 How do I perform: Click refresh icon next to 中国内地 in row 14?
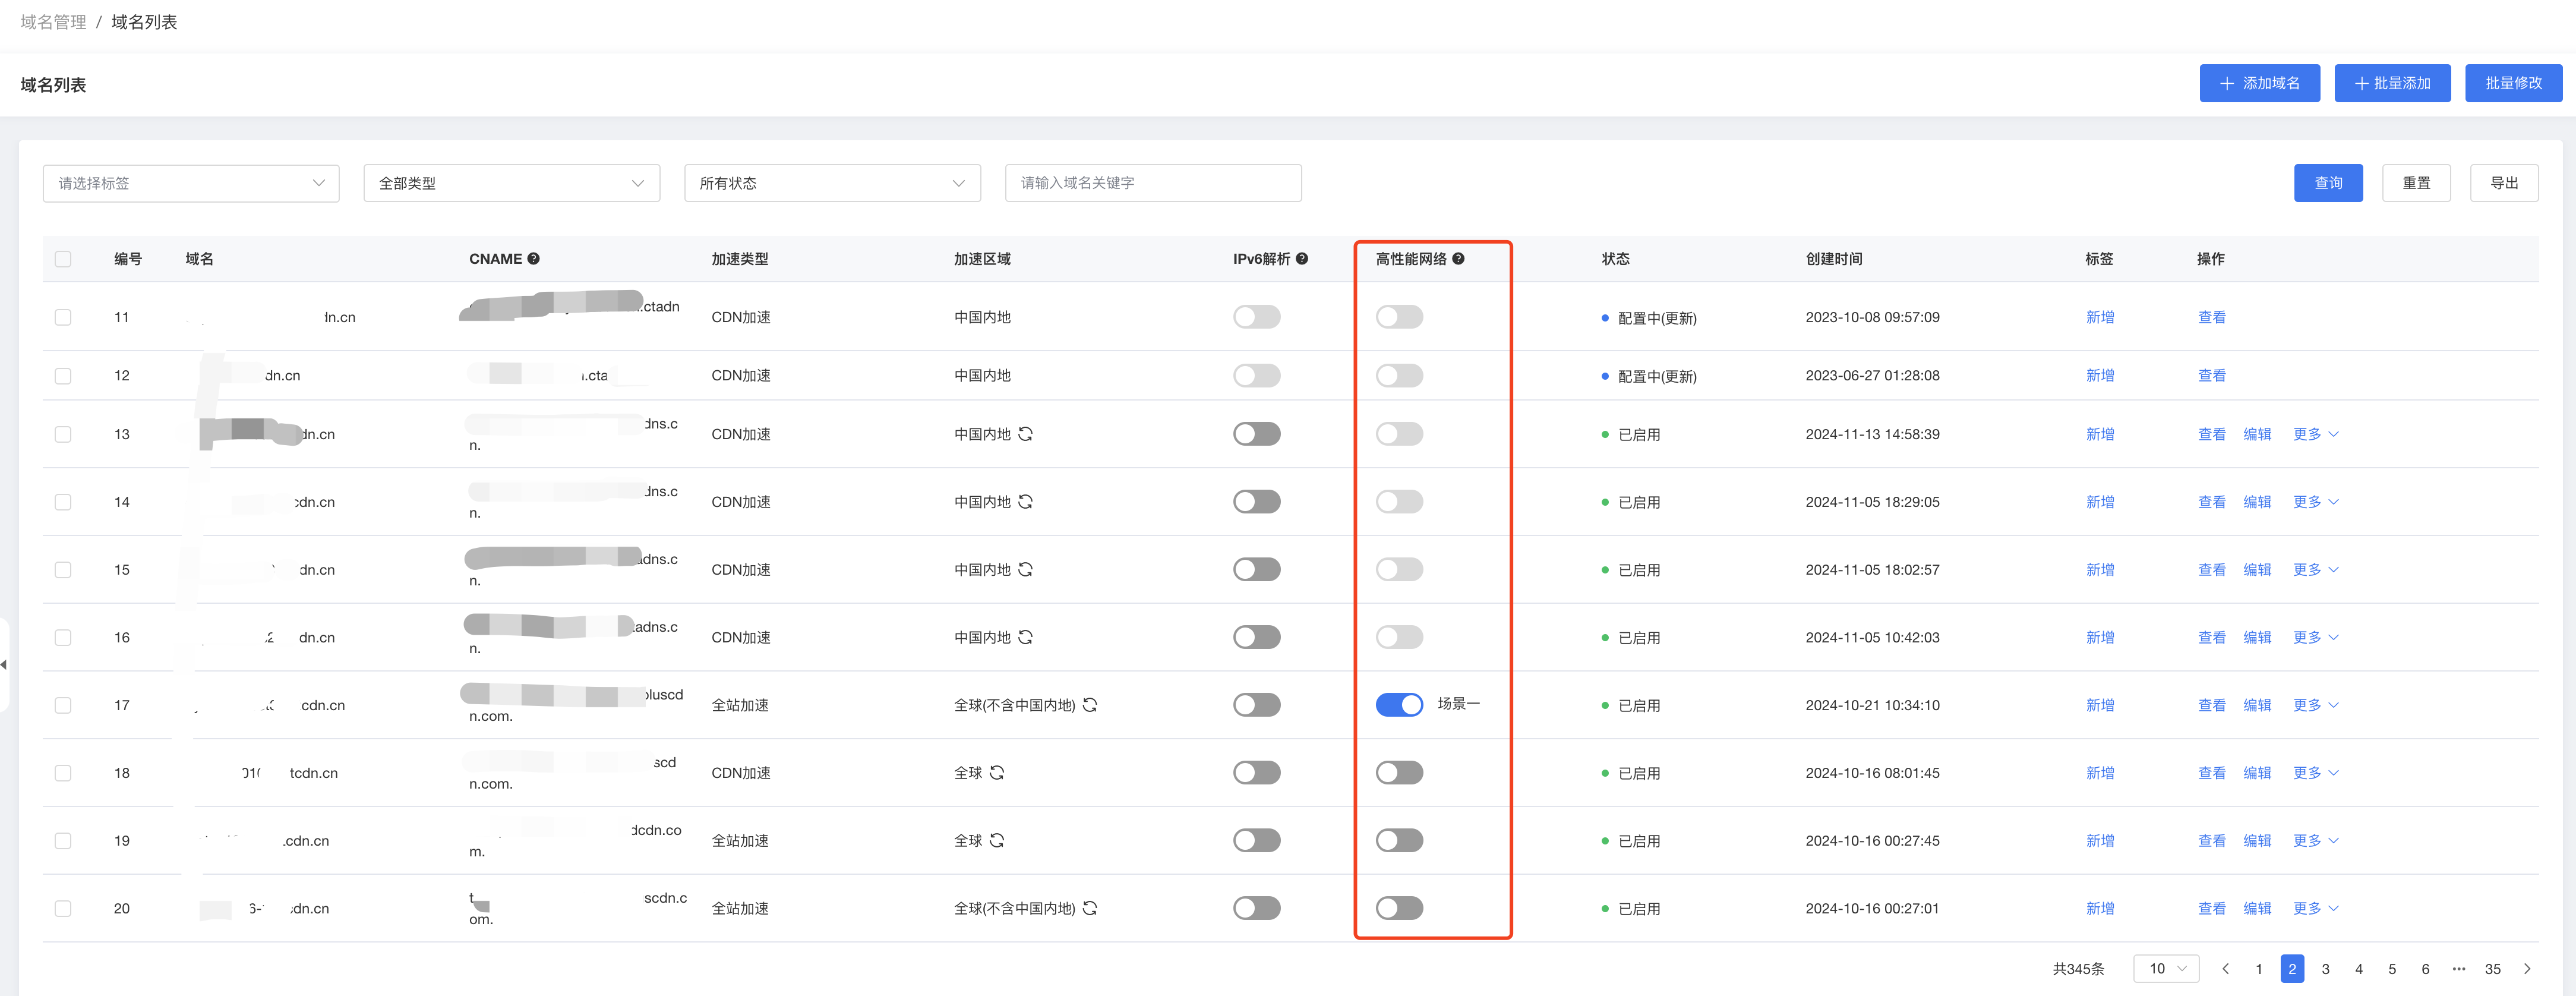point(1025,502)
